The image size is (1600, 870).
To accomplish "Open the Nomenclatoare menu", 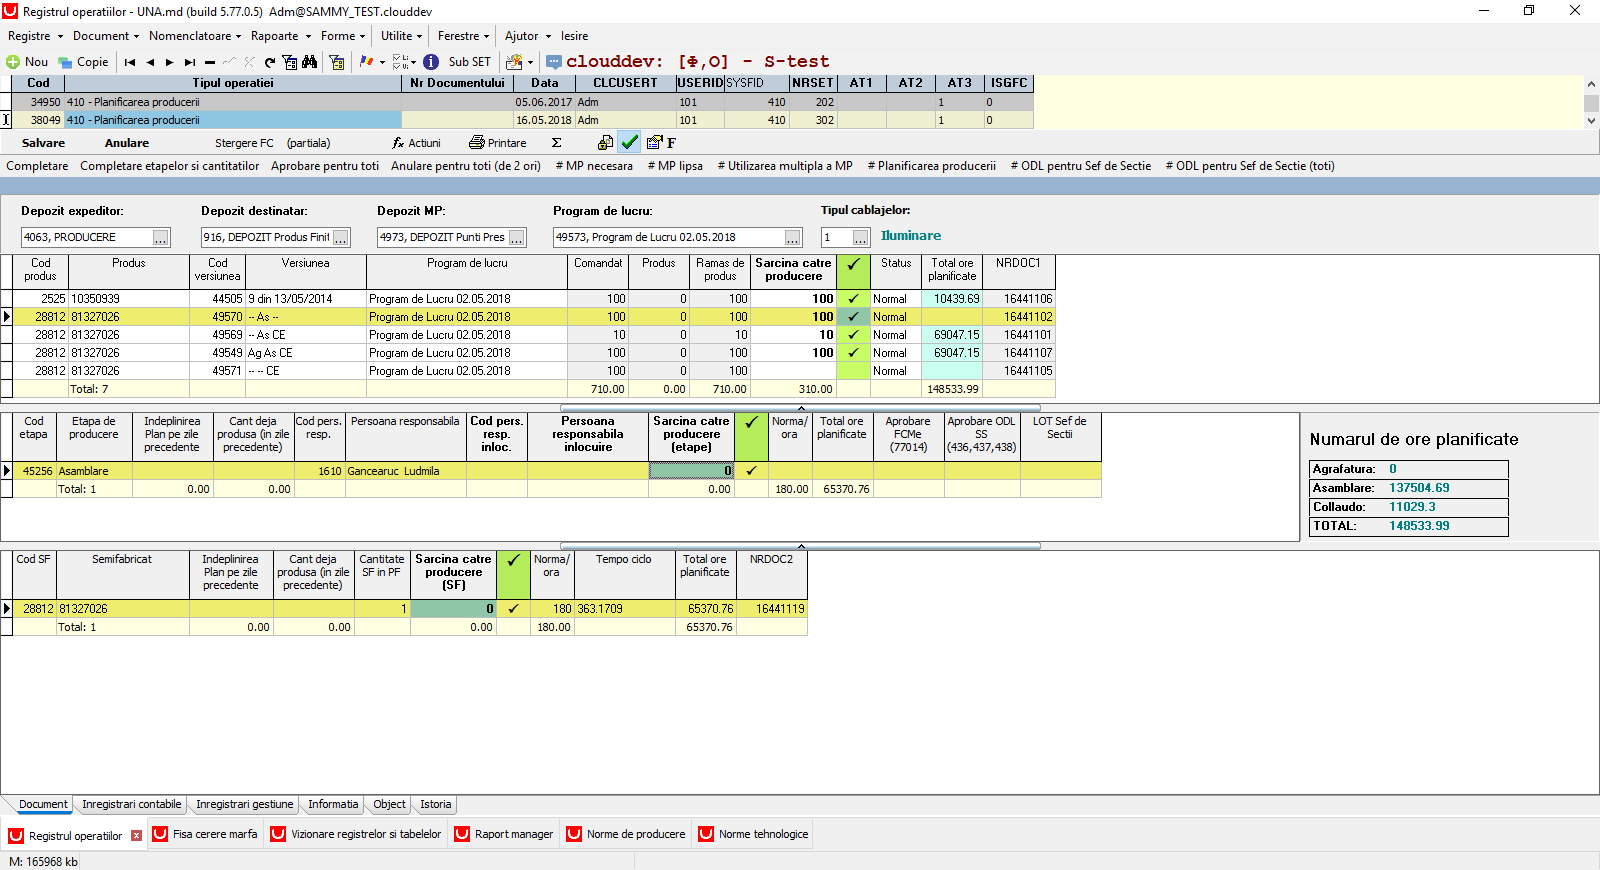I will tap(195, 36).
